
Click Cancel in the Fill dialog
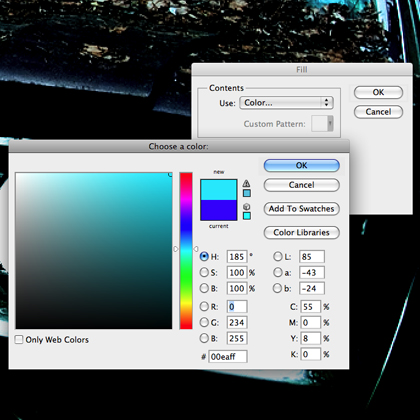point(378,112)
